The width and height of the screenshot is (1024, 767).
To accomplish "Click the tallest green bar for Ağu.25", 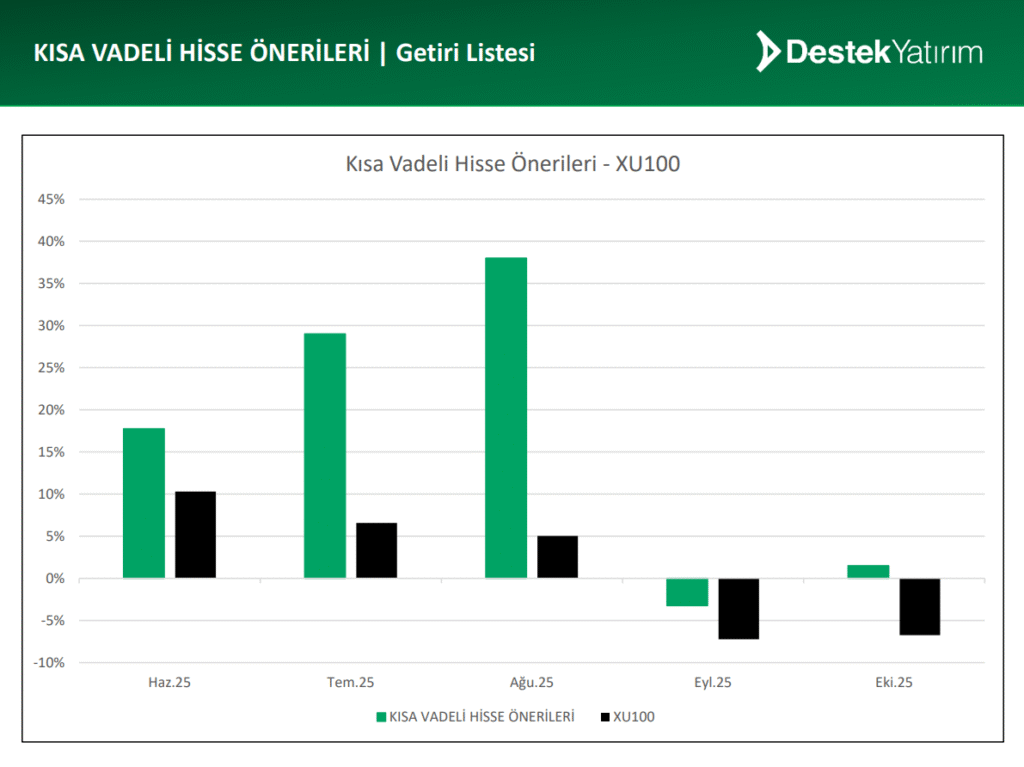I will click(506, 417).
